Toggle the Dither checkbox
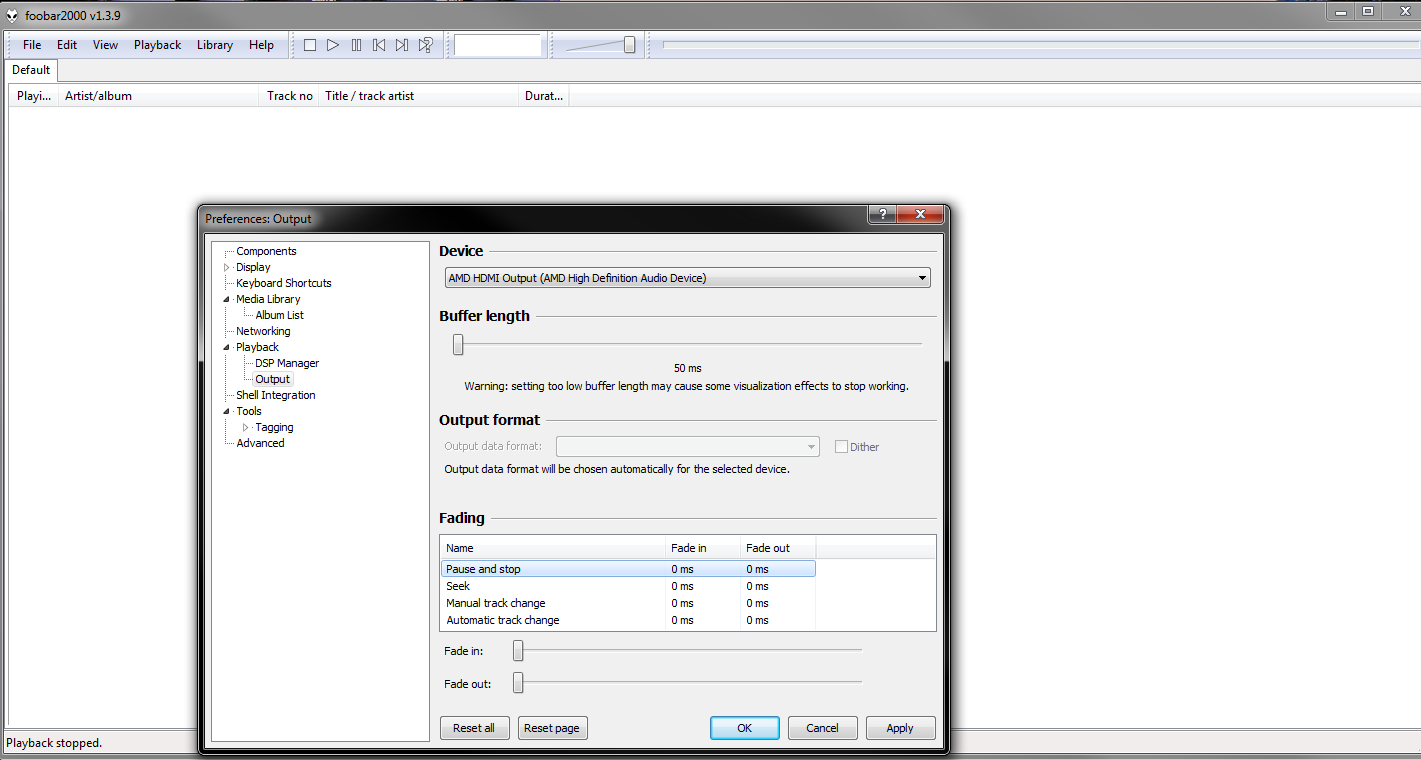This screenshot has height=760, width=1421. 841,447
